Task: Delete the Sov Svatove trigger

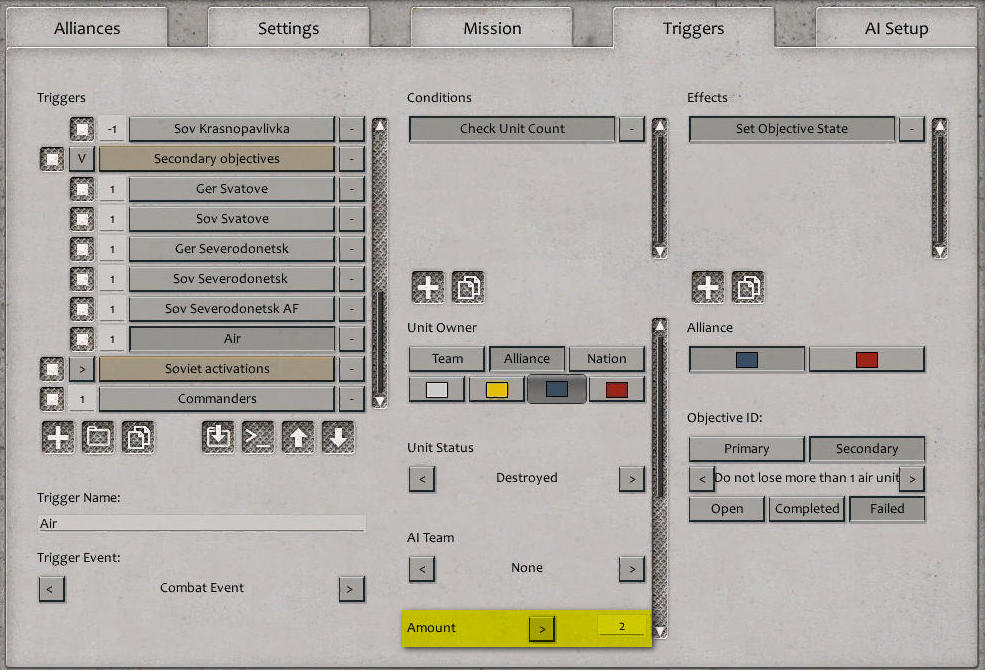Action: [x=352, y=219]
